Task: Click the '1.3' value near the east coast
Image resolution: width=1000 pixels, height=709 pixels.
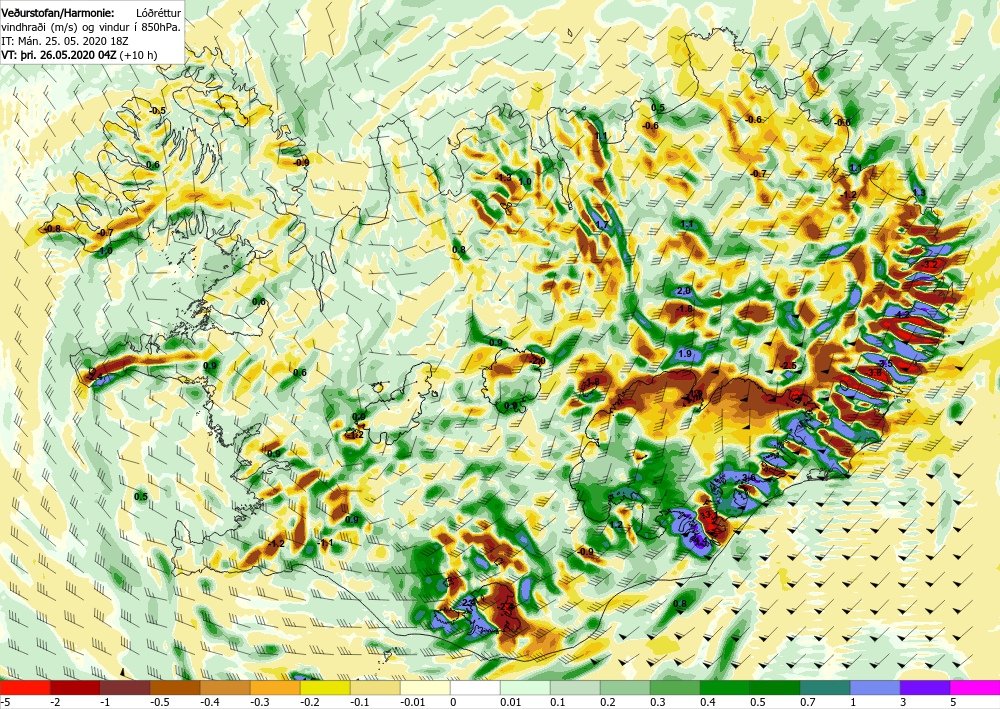Action: (x=919, y=193)
